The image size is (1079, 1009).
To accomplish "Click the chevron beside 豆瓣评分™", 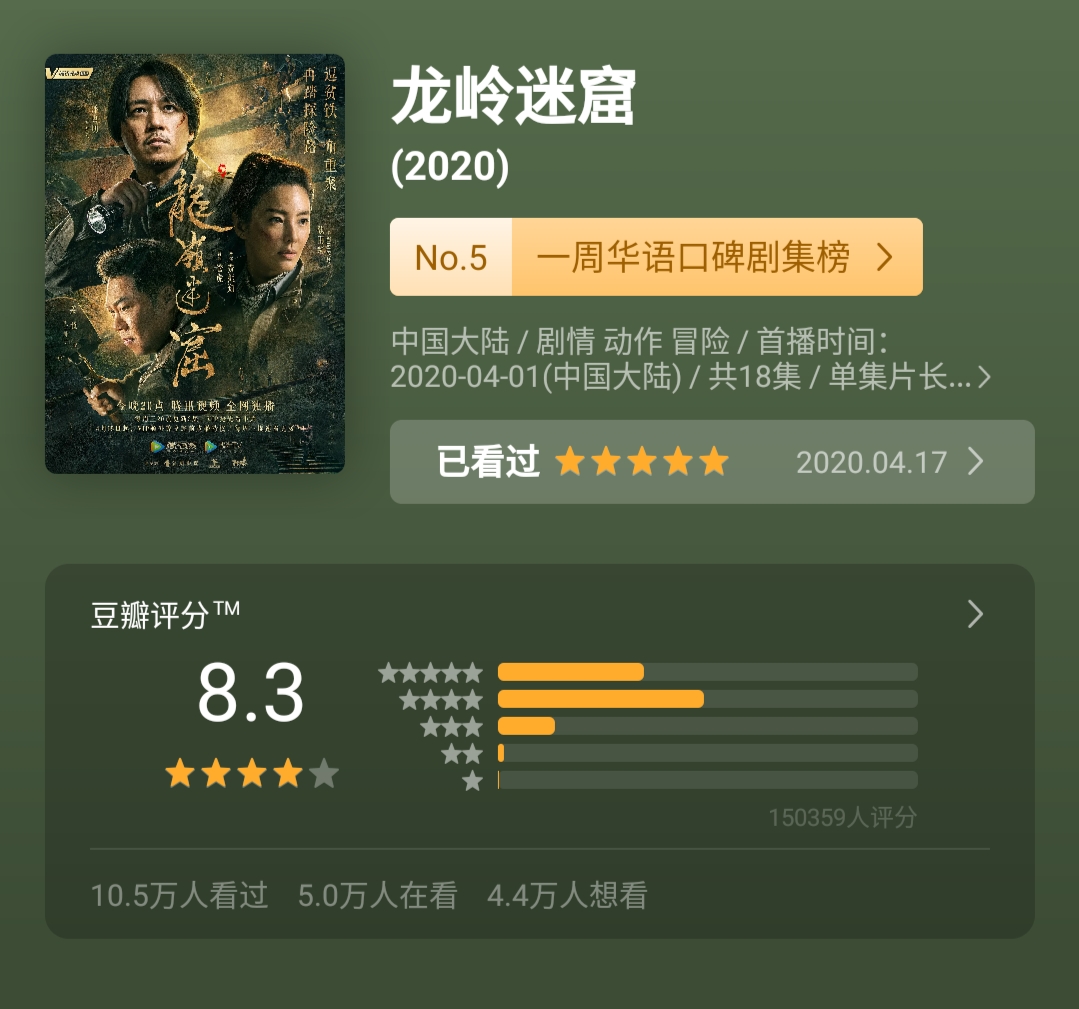I will pos(974,614).
